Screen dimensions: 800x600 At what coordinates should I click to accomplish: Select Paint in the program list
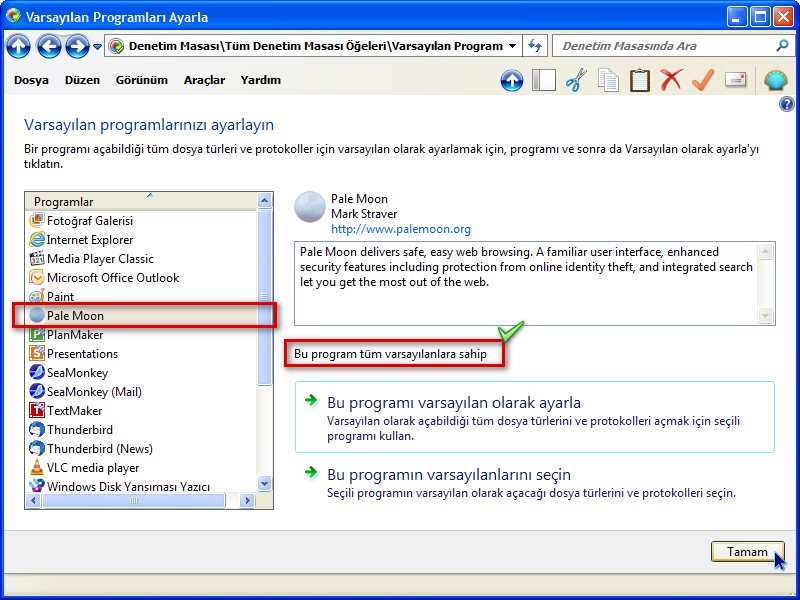click(x=141, y=296)
